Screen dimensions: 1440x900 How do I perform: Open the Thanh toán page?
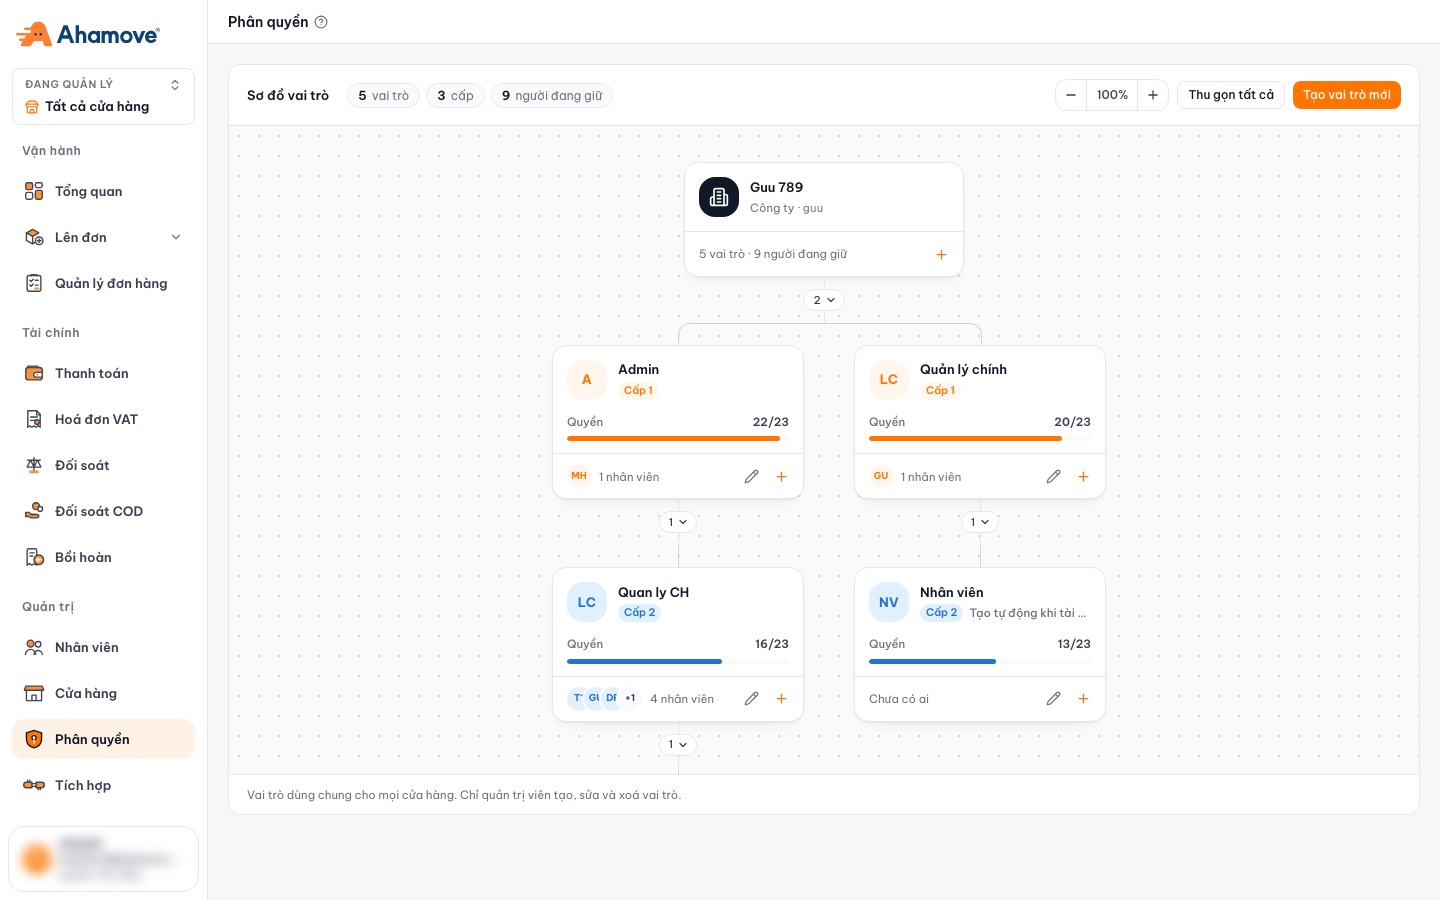tap(103, 373)
